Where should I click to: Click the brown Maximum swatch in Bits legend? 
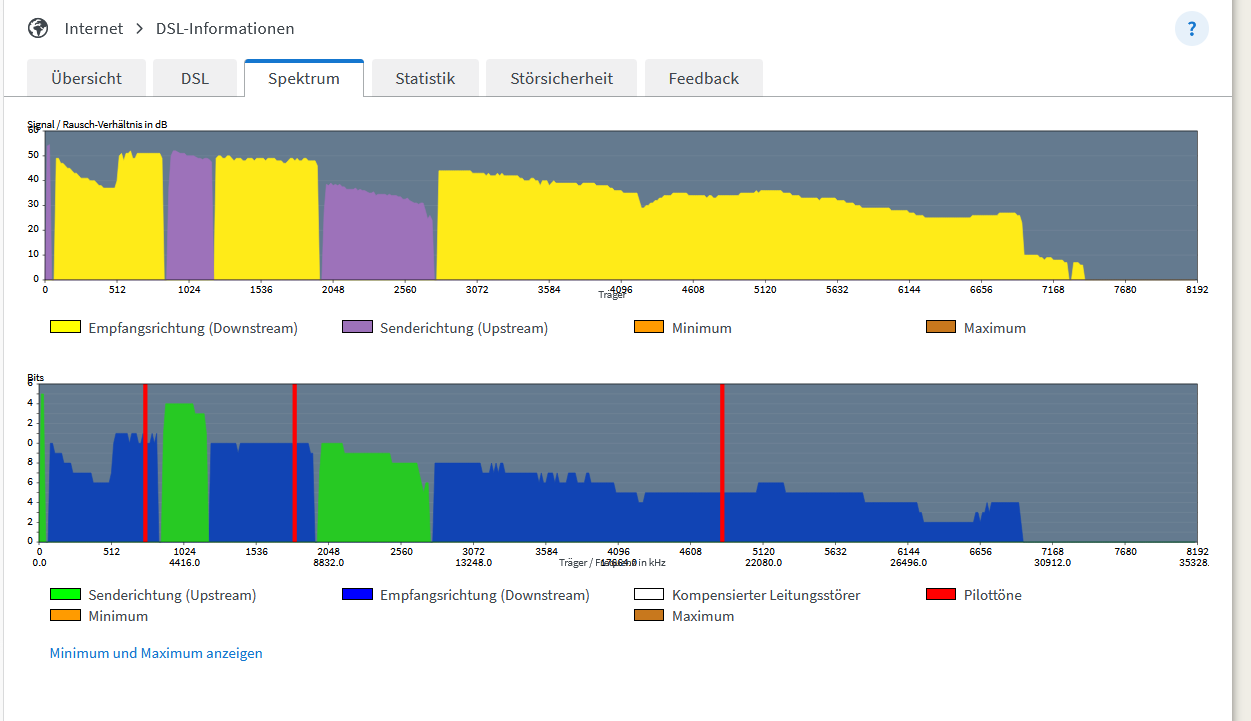pos(649,615)
